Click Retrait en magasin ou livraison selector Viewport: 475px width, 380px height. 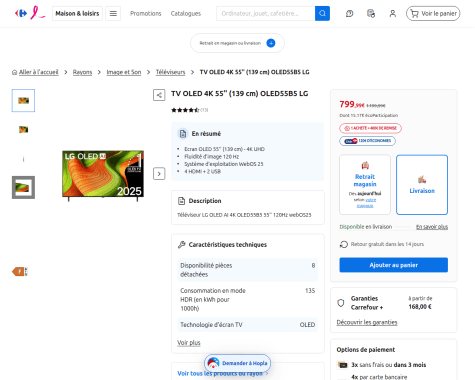(237, 43)
